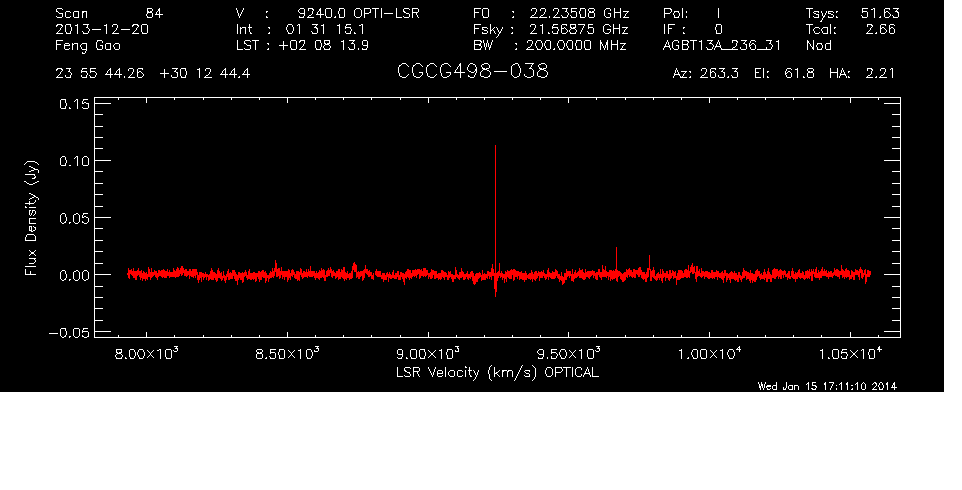
Task: Click the 8.50×10³ x-axis tick label
Action: pyautogui.click(x=287, y=353)
